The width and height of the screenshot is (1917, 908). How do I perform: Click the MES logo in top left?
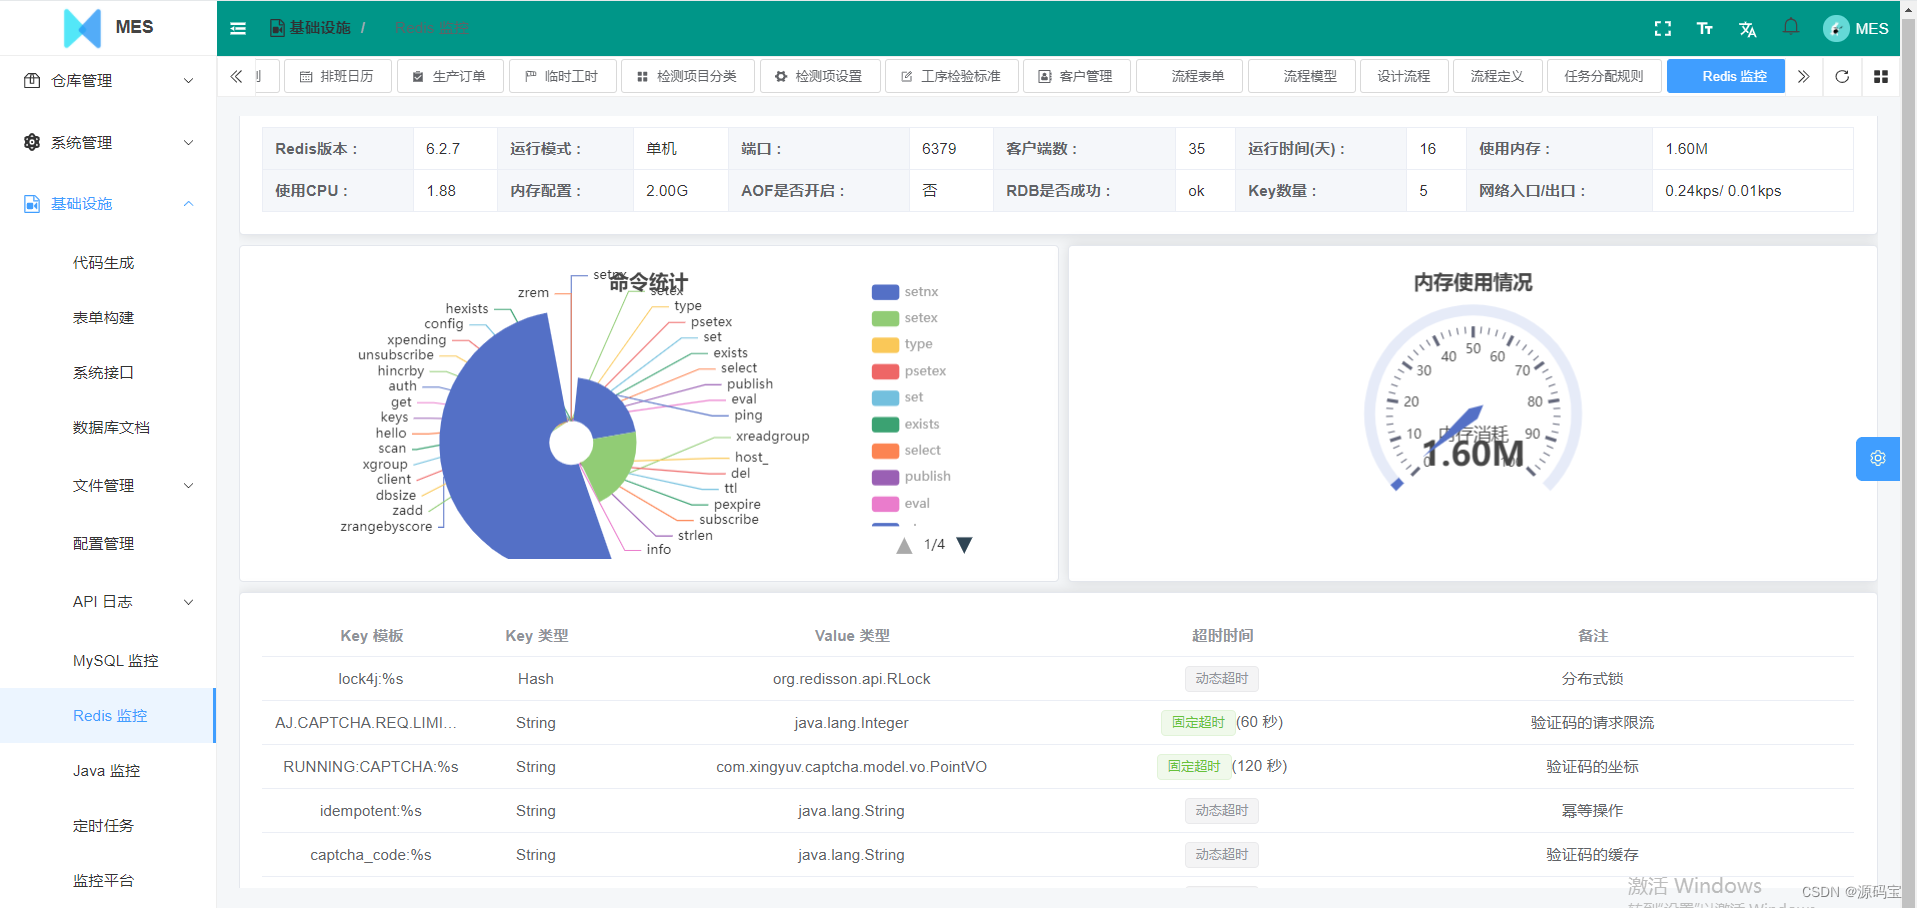[108, 28]
